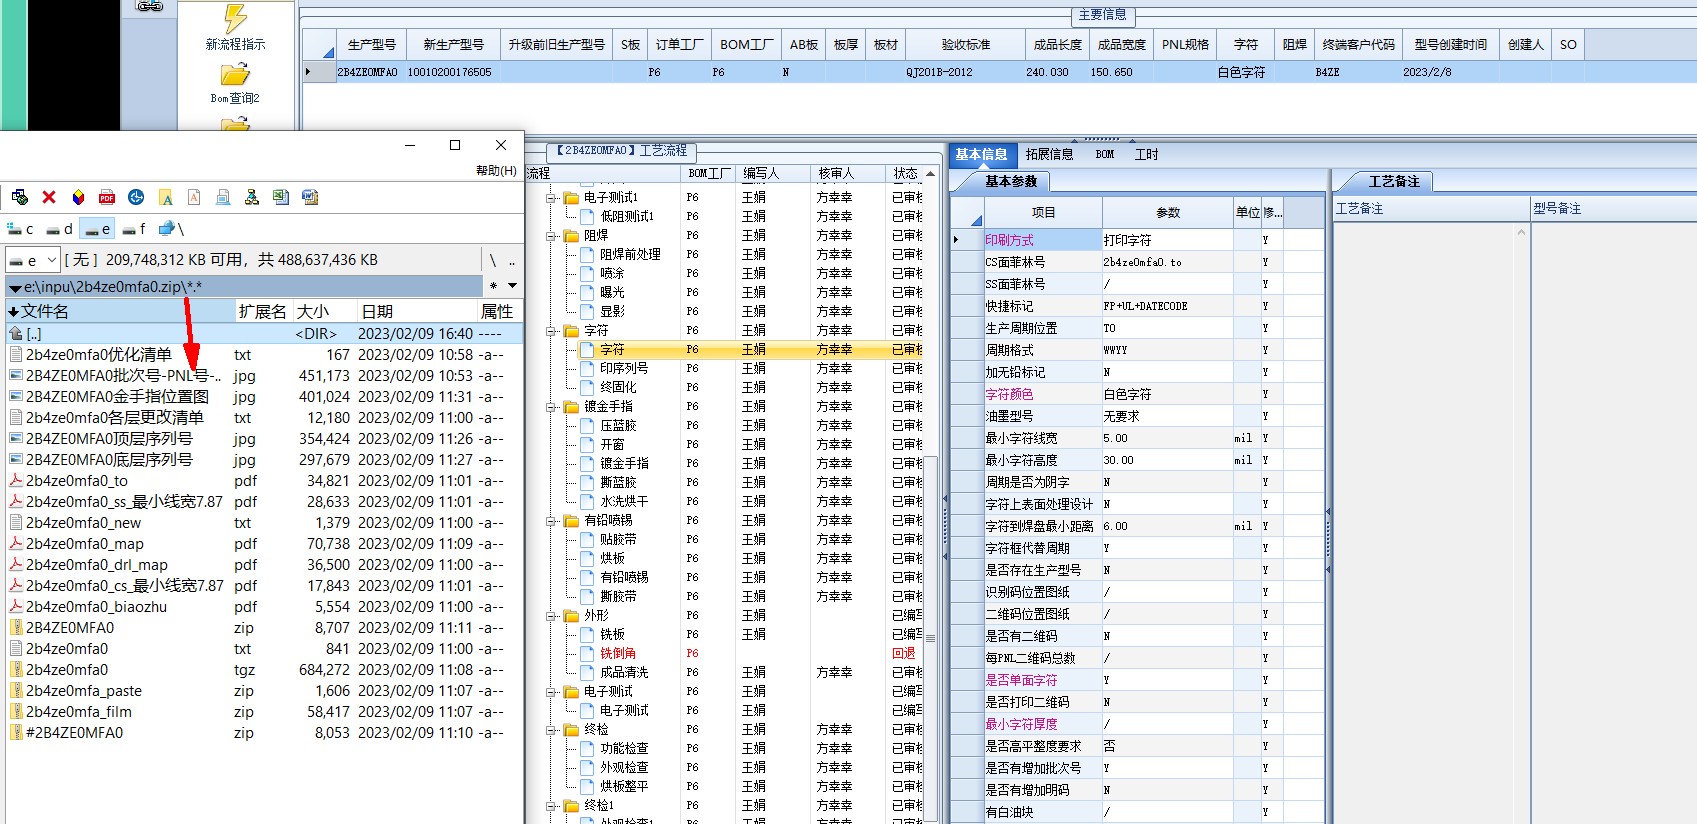Click the asterisk favorites button beside path
Viewport: 1697px width, 824px height.
[x=493, y=286]
